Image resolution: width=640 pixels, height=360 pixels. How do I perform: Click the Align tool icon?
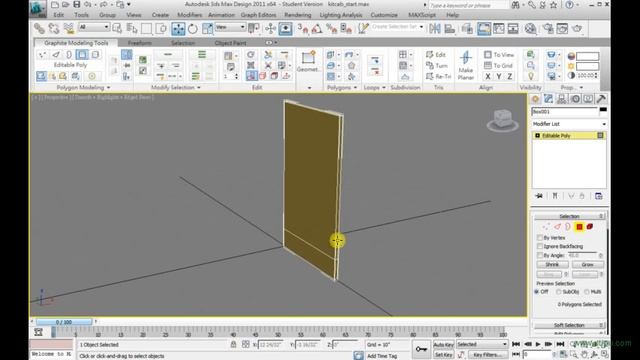449,29
